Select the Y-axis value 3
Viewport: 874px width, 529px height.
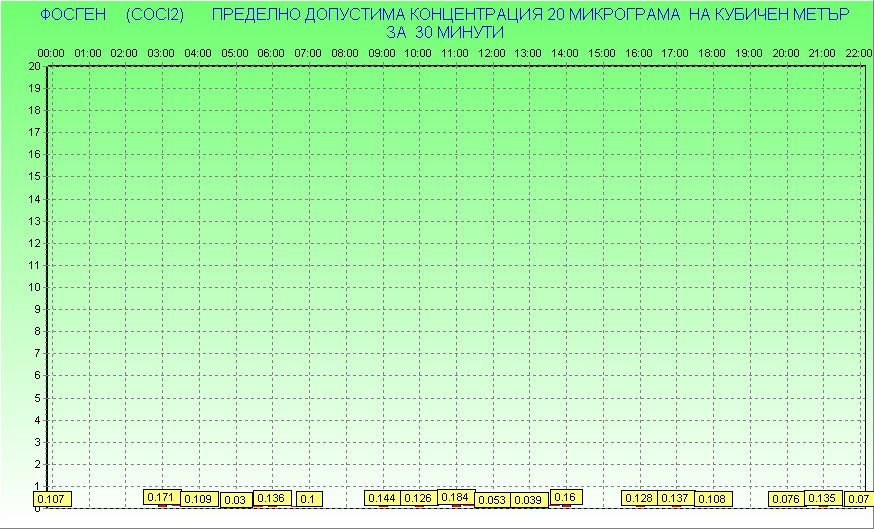[x=37, y=442]
